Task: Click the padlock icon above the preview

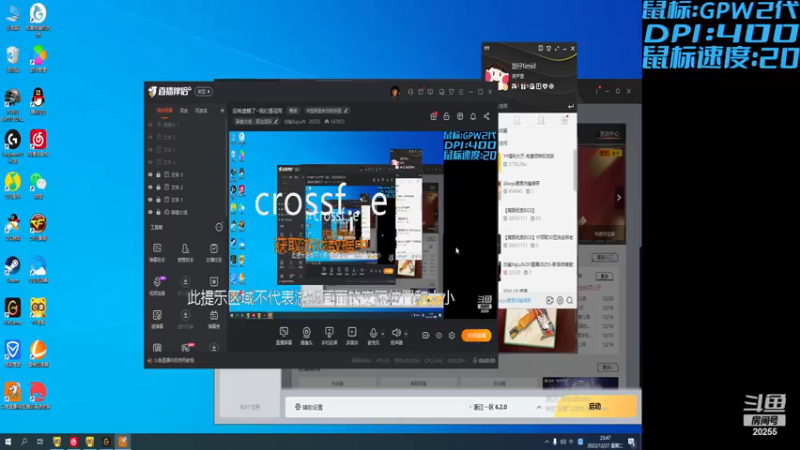Action: coord(446,116)
